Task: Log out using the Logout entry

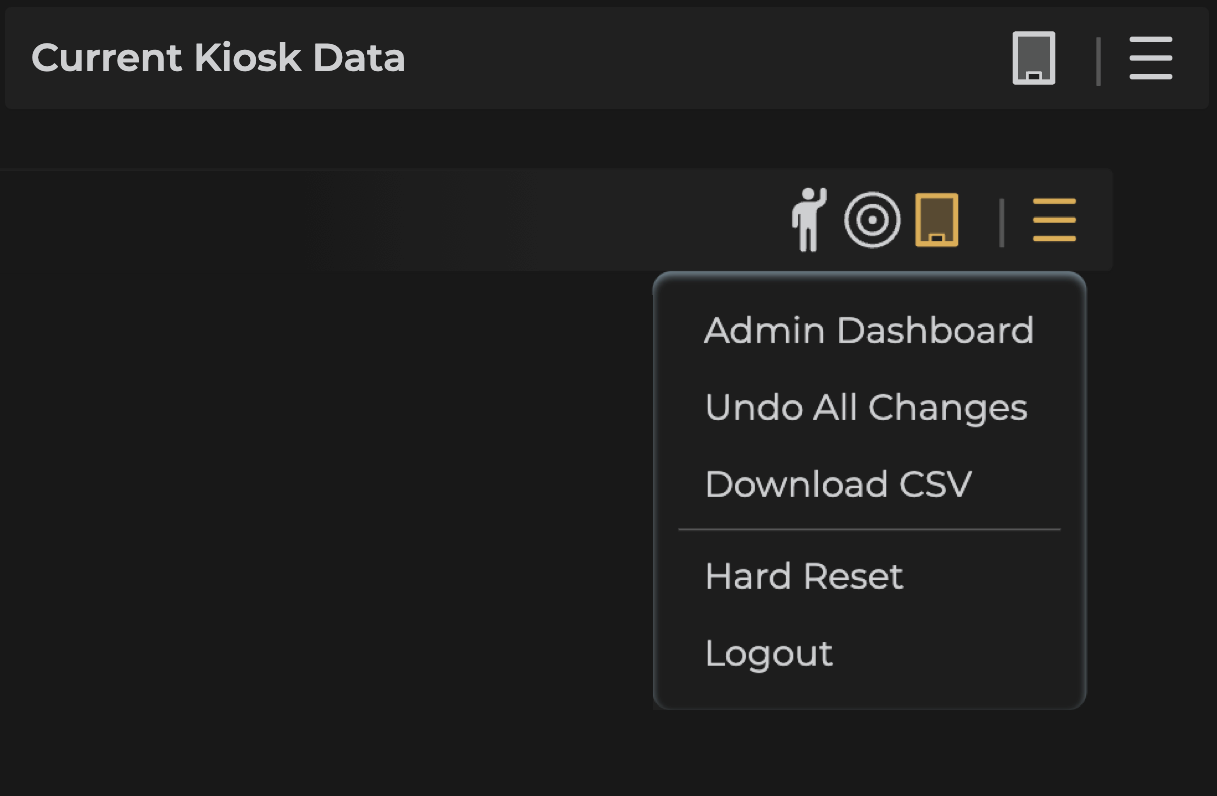Action: (769, 654)
